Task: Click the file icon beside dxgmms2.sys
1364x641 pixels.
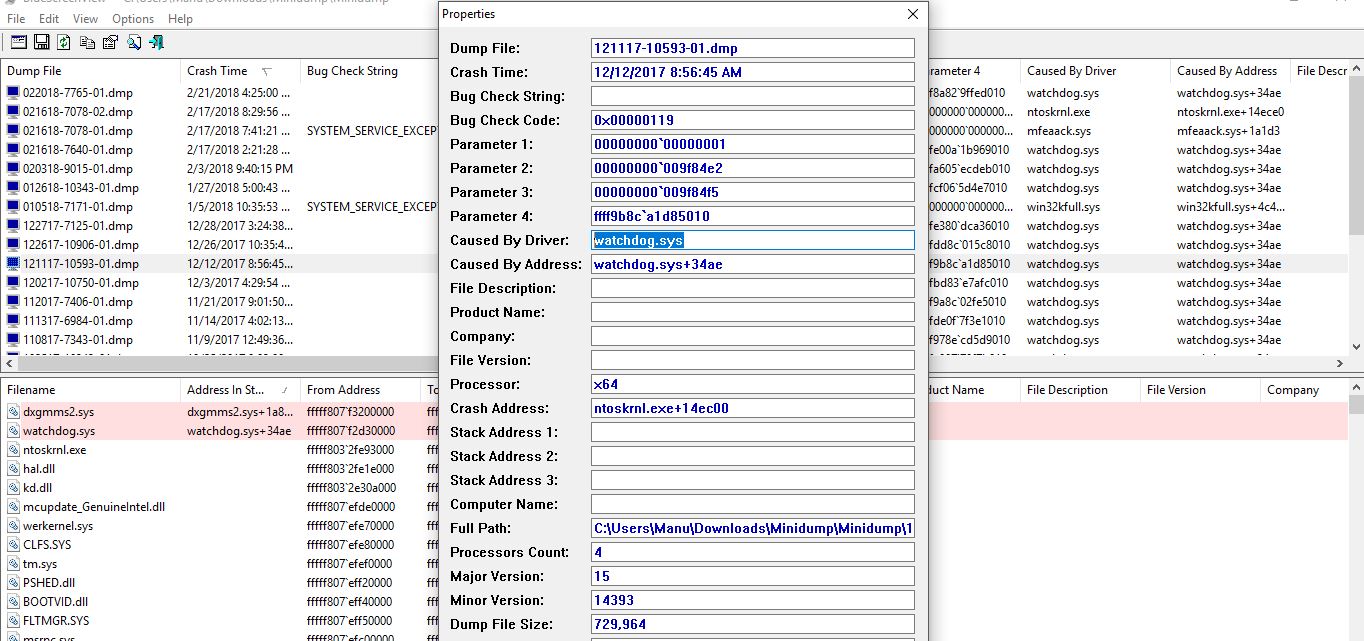Action: pyautogui.click(x=13, y=412)
